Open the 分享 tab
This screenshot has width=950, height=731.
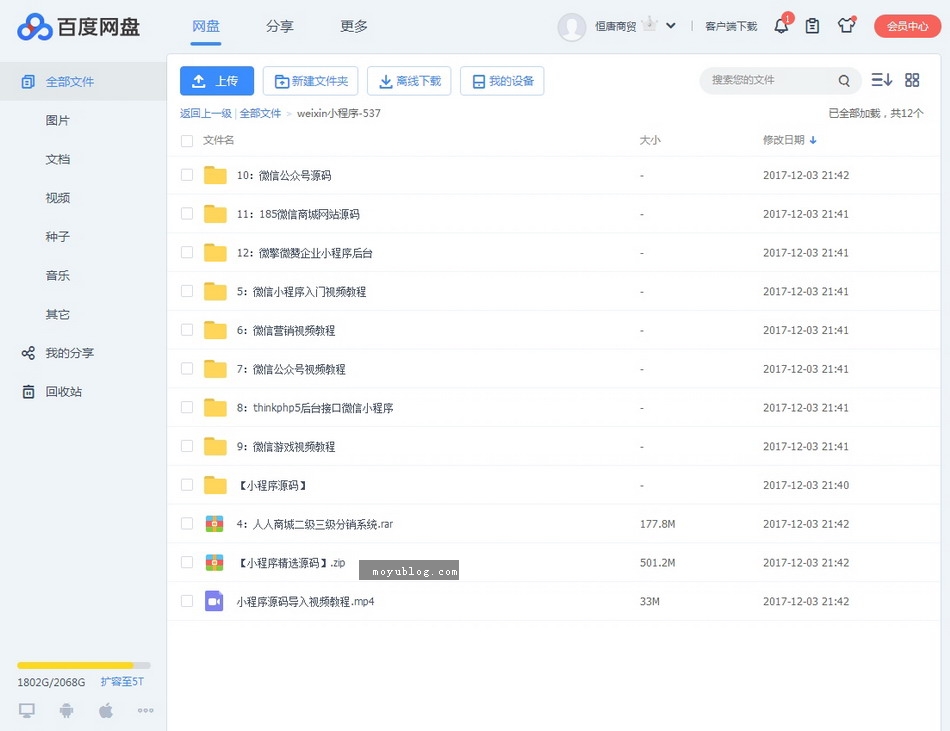point(280,26)
